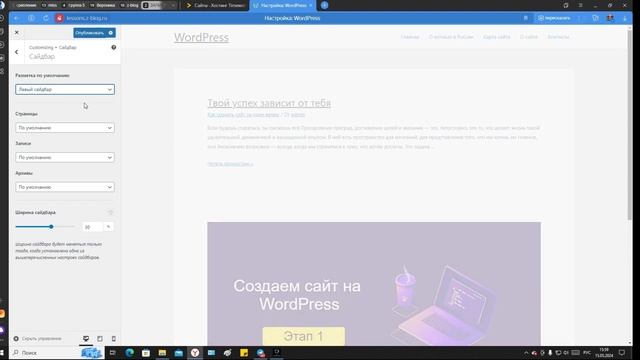Open the Карта сайта menu item

(496, 37)
